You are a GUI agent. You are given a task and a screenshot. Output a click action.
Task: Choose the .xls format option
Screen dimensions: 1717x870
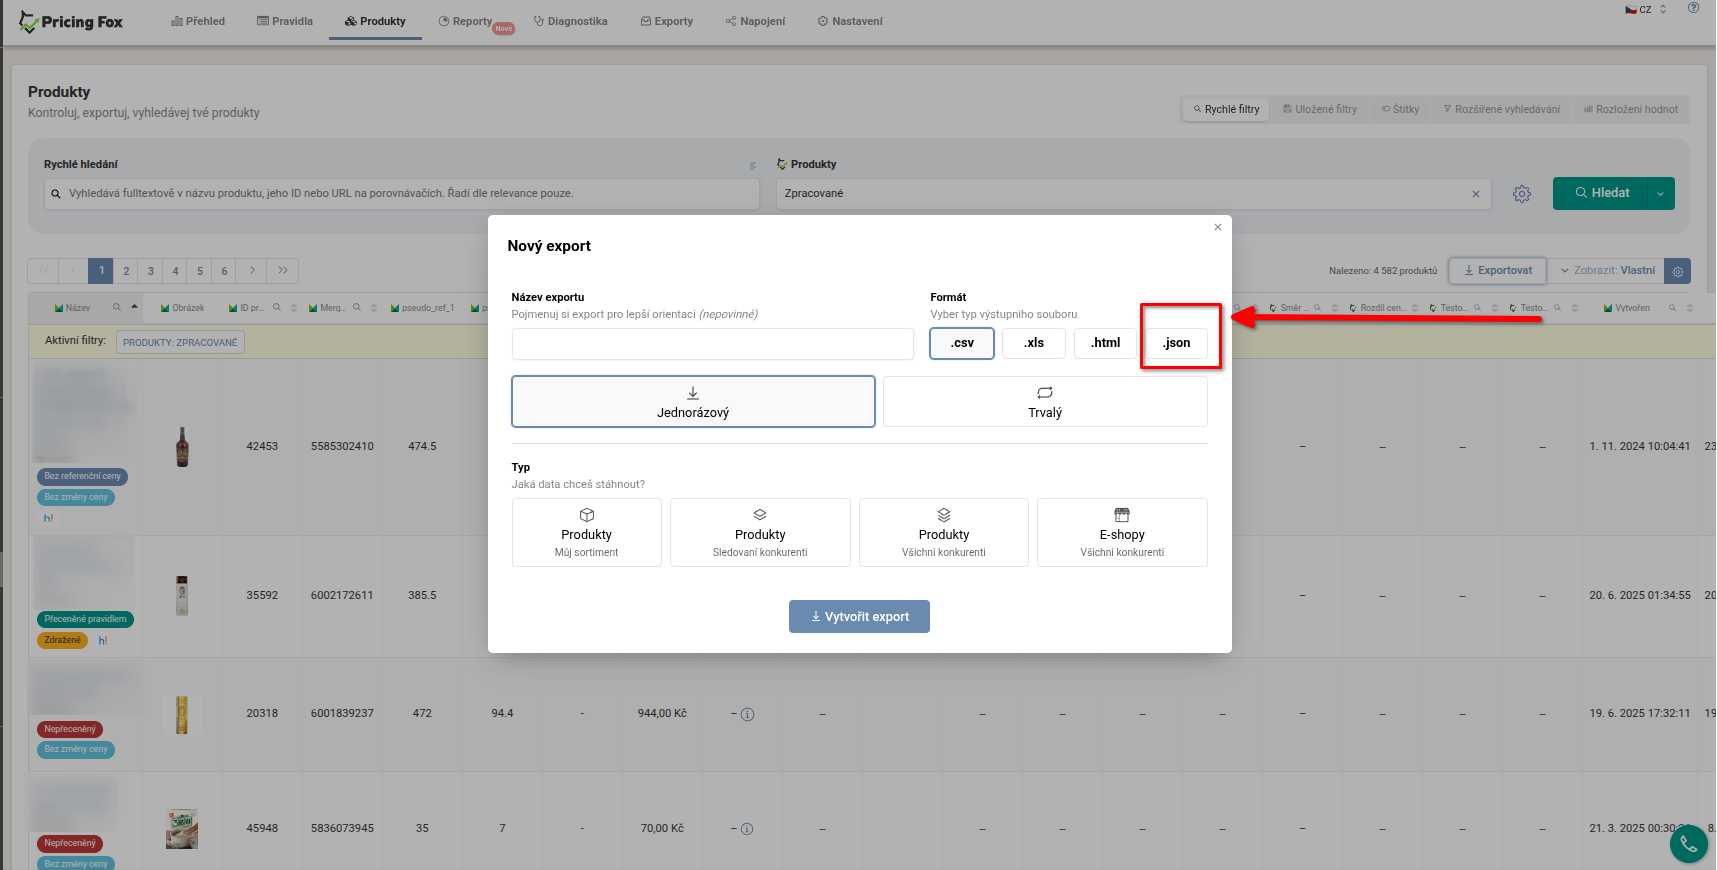(x=1033, y=343)
